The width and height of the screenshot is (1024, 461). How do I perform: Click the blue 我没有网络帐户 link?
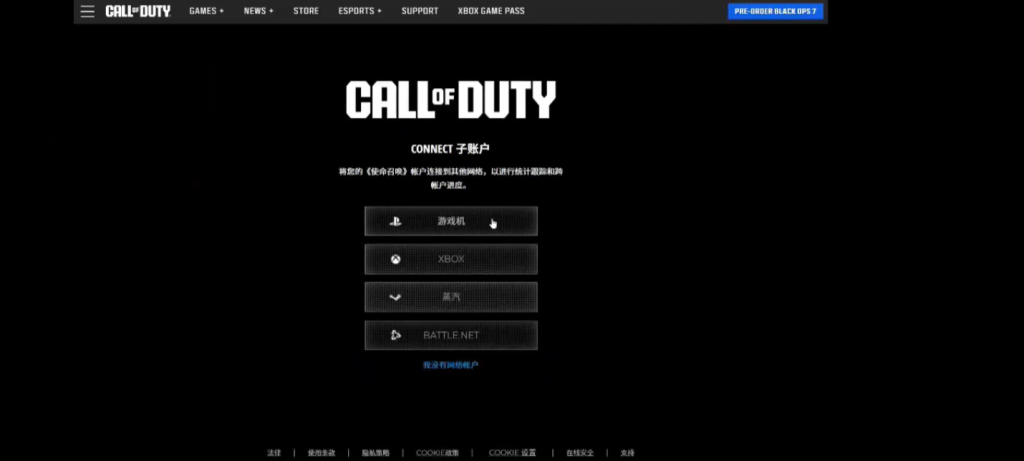[450, 365]
